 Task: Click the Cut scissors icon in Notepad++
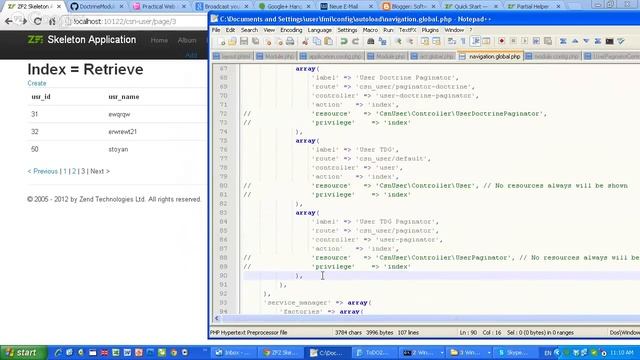[x=305, y=41]
